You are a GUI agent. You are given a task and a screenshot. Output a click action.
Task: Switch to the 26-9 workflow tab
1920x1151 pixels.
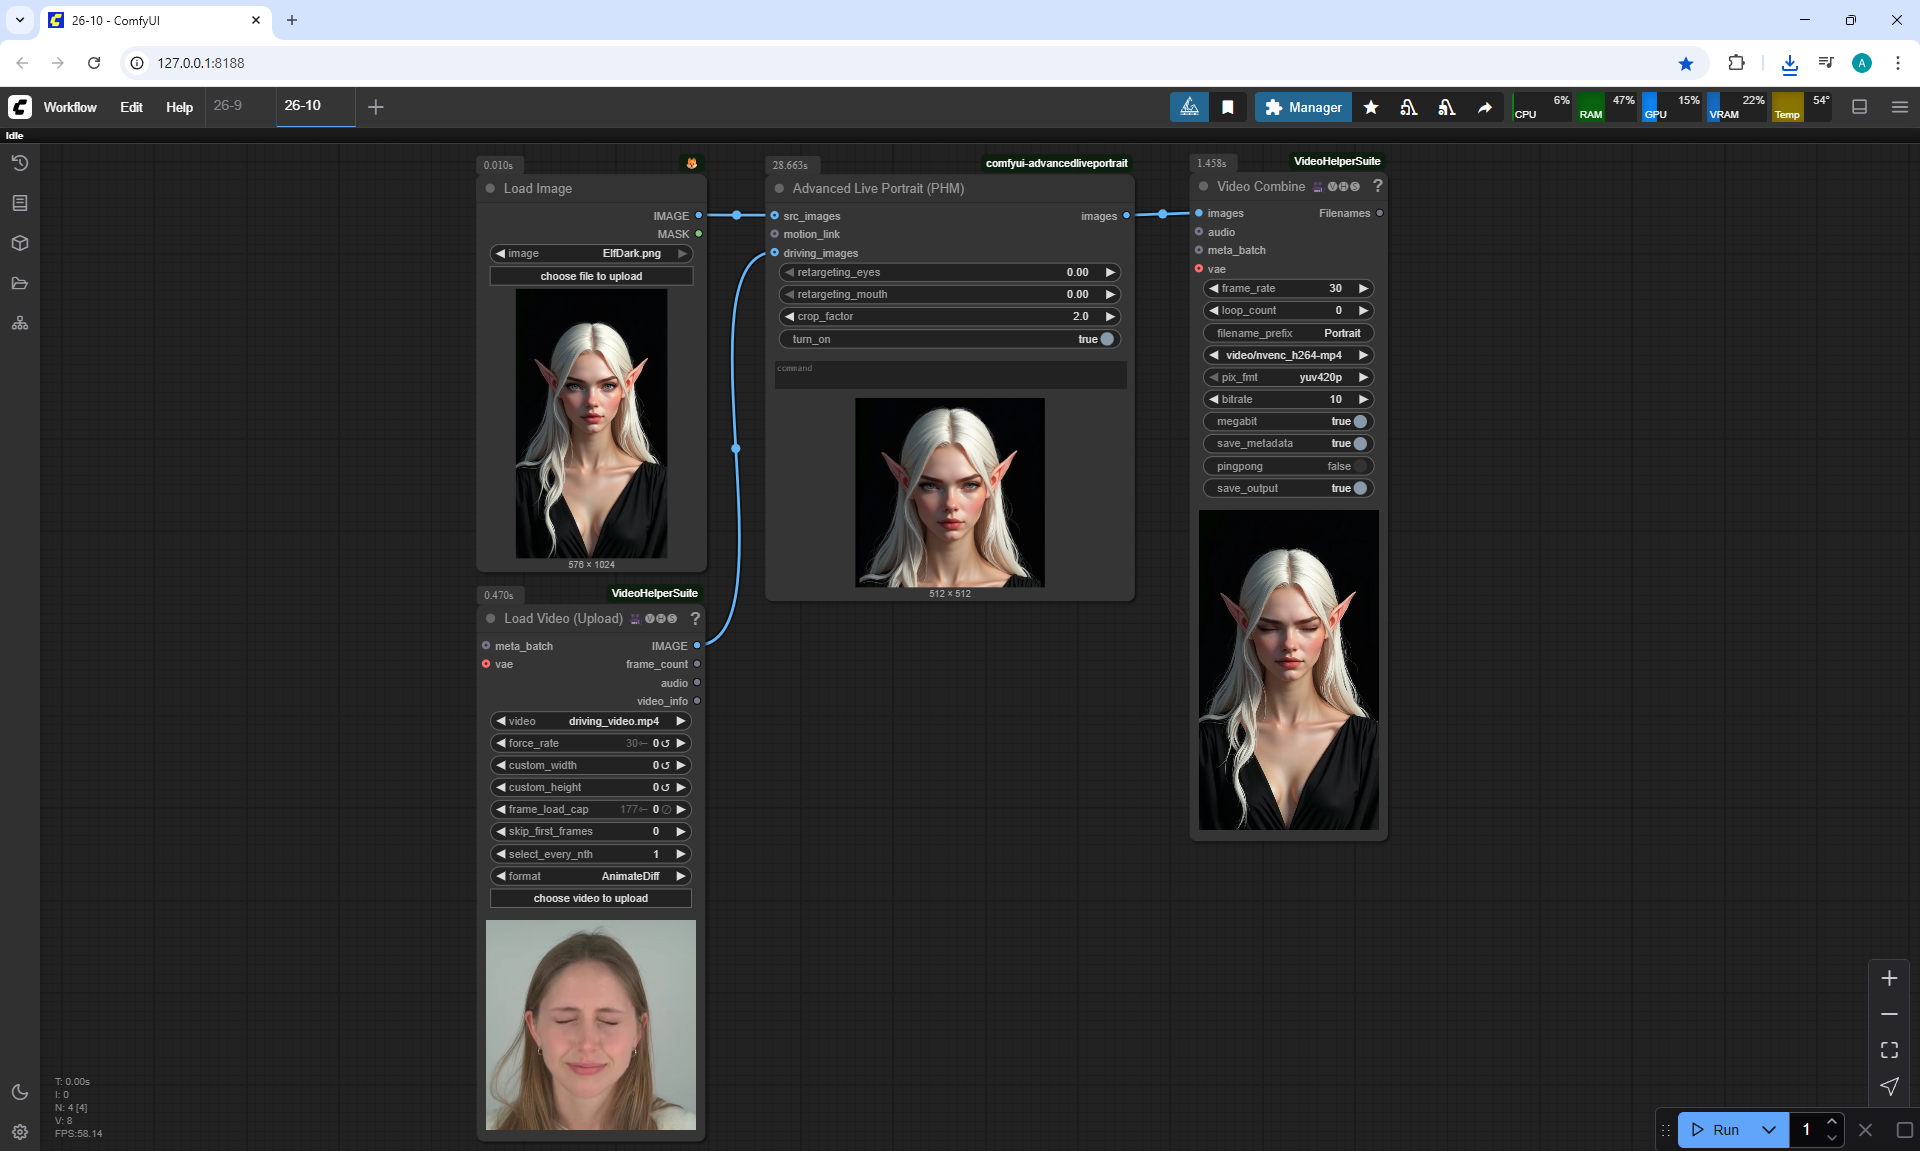point(228,105)
